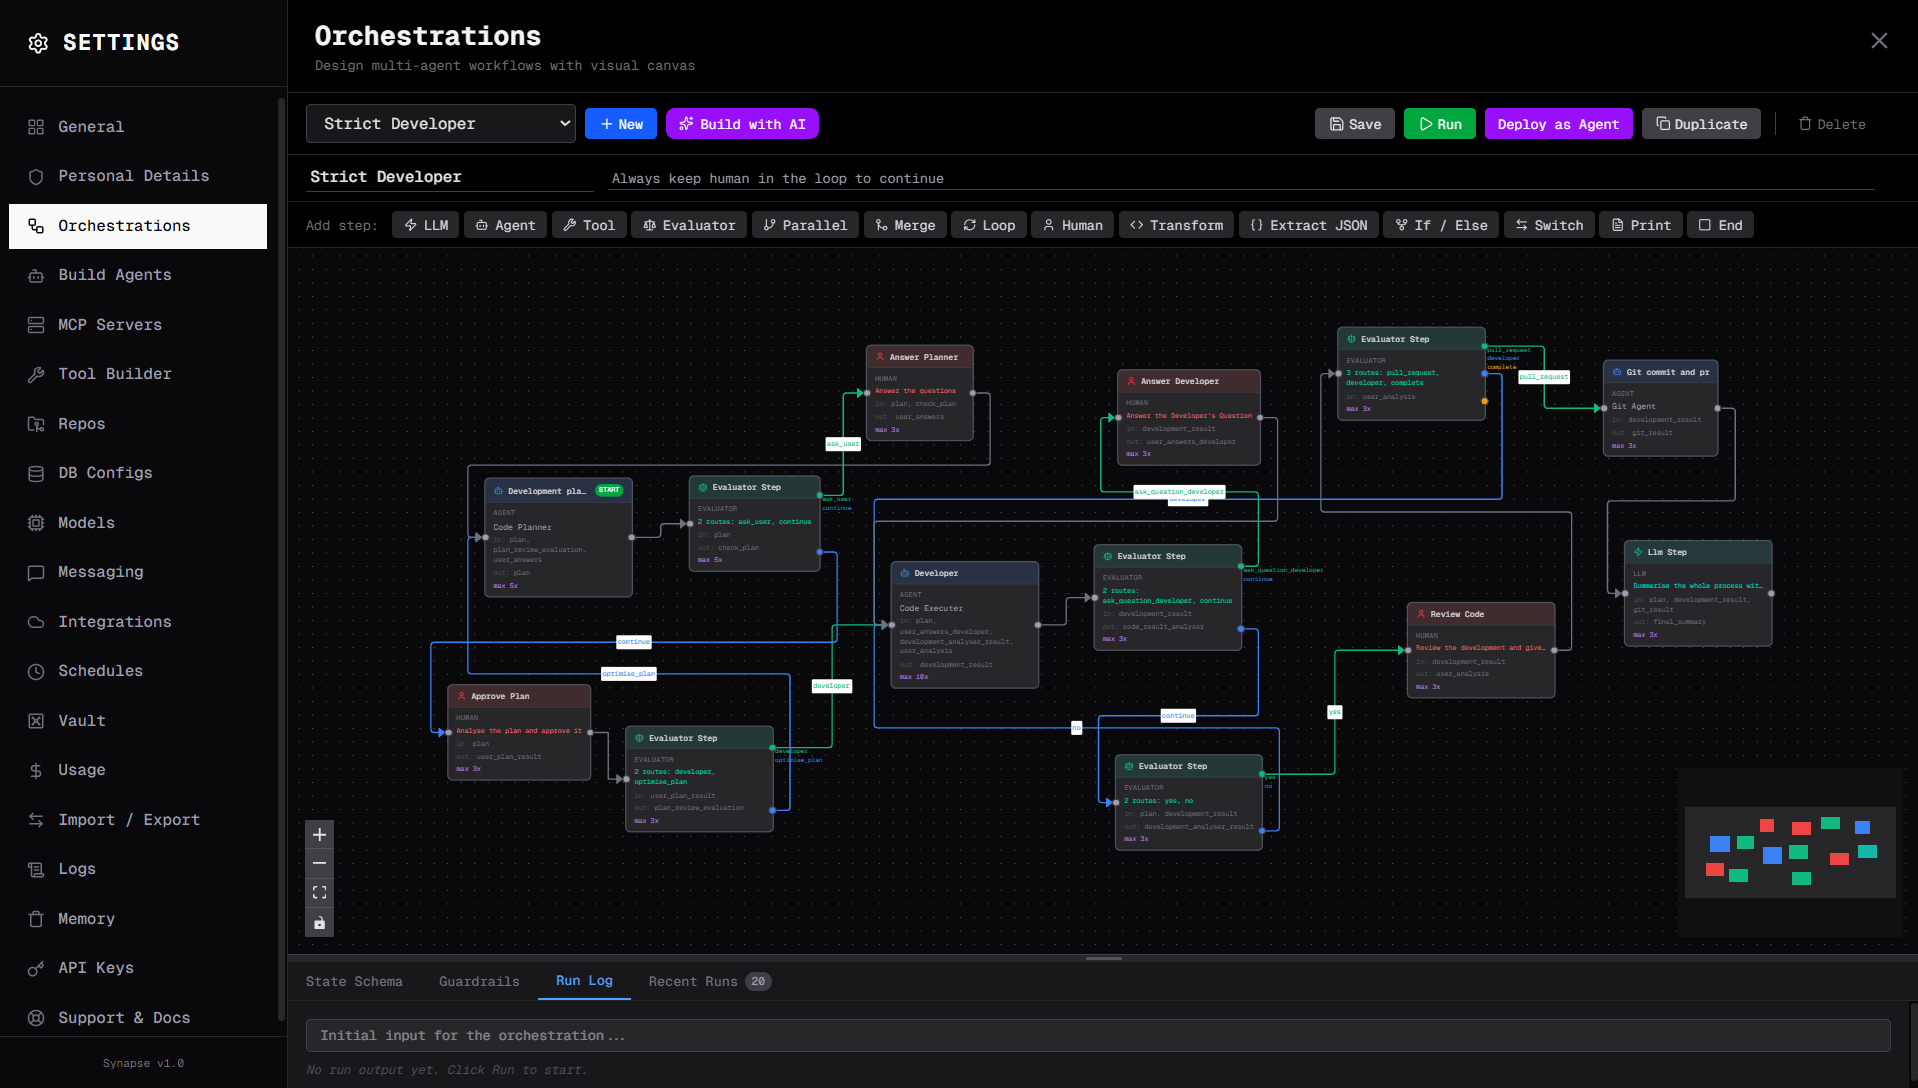Open DB Configs section

[138, 473]
